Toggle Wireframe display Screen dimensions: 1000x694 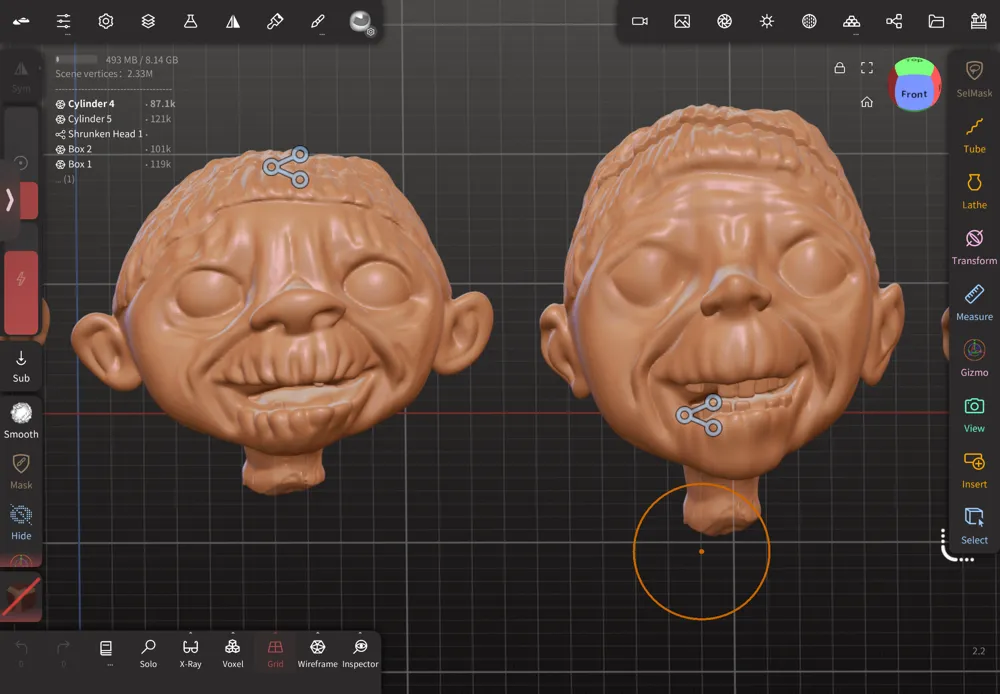[318, 653]
